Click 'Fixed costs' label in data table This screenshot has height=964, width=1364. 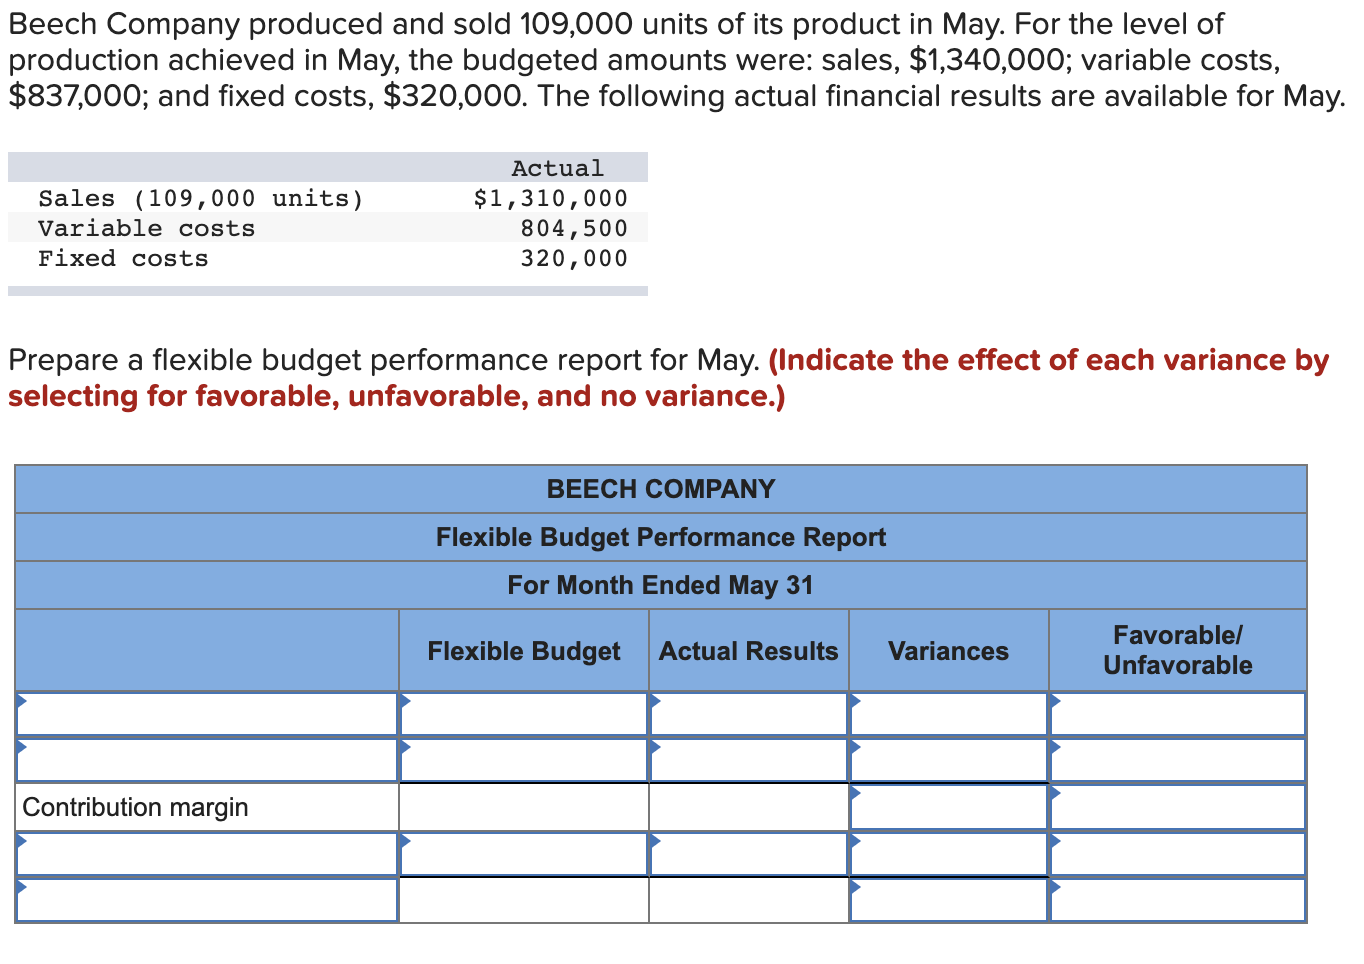pyautogui.click(x=123, y=258)
